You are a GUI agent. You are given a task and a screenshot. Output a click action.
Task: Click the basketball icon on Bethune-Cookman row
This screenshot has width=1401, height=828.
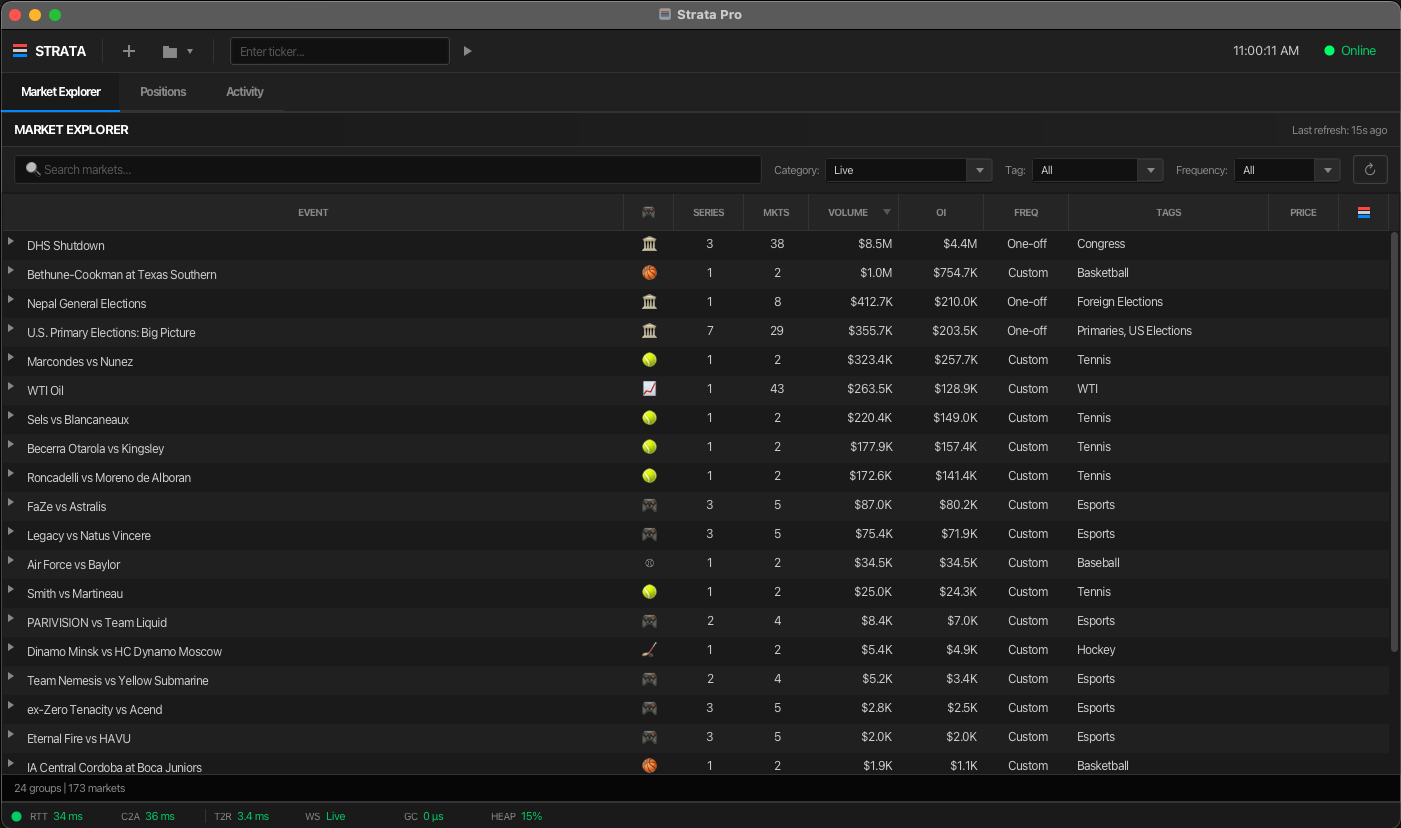(x=649, y=272)
